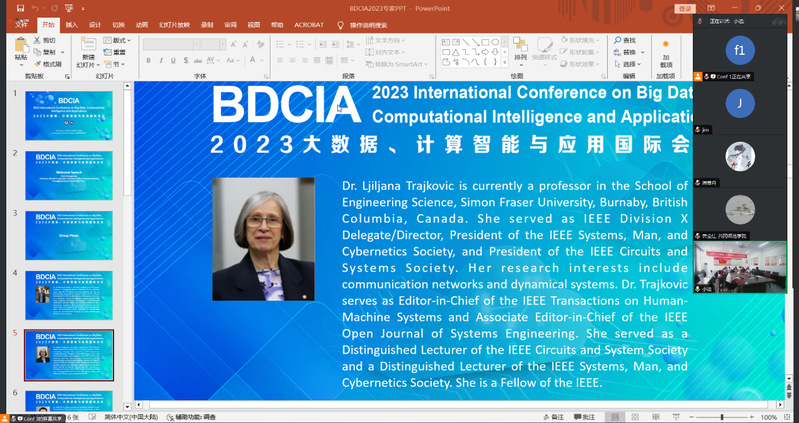The width and height of the screenshot is (799, 423).
Task: Toggle Underline formatting
Action: (174, 61)
